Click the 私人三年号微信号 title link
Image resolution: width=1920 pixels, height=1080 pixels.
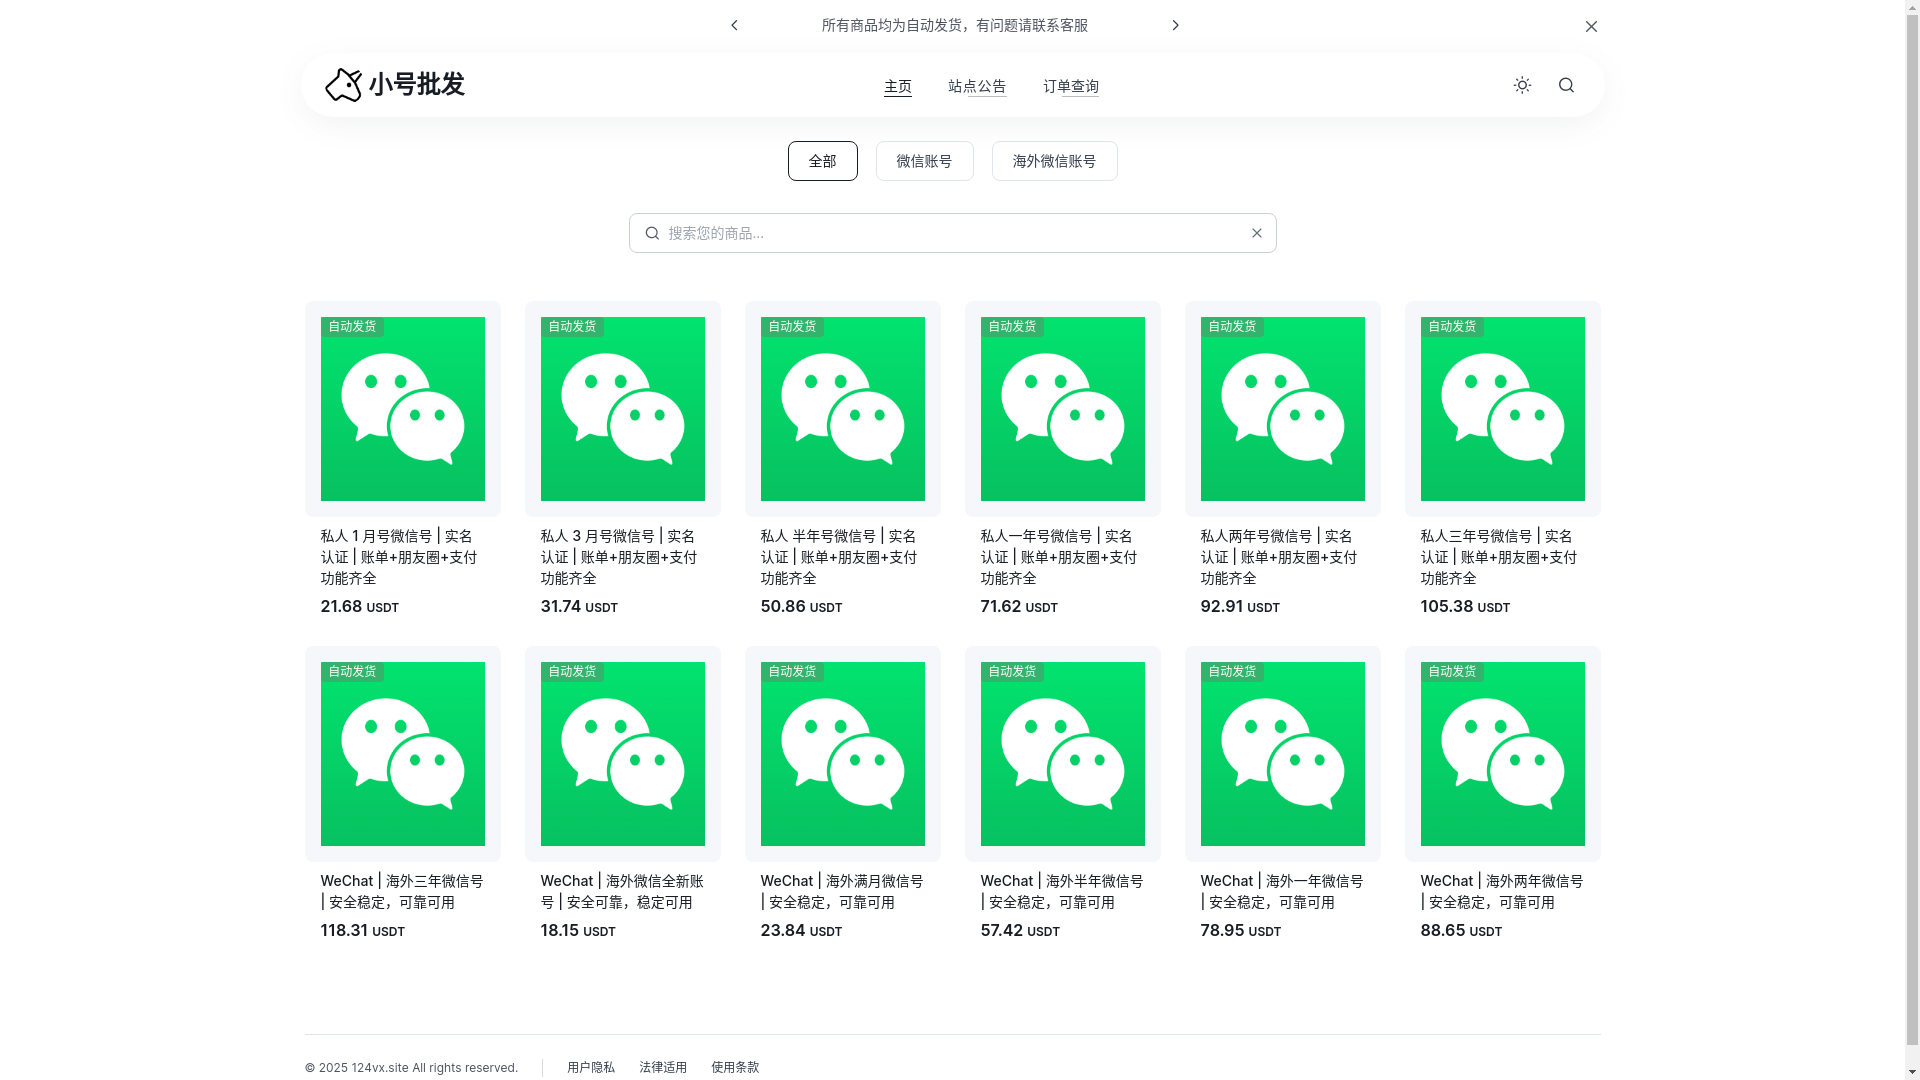click(x=1499, y=557)
